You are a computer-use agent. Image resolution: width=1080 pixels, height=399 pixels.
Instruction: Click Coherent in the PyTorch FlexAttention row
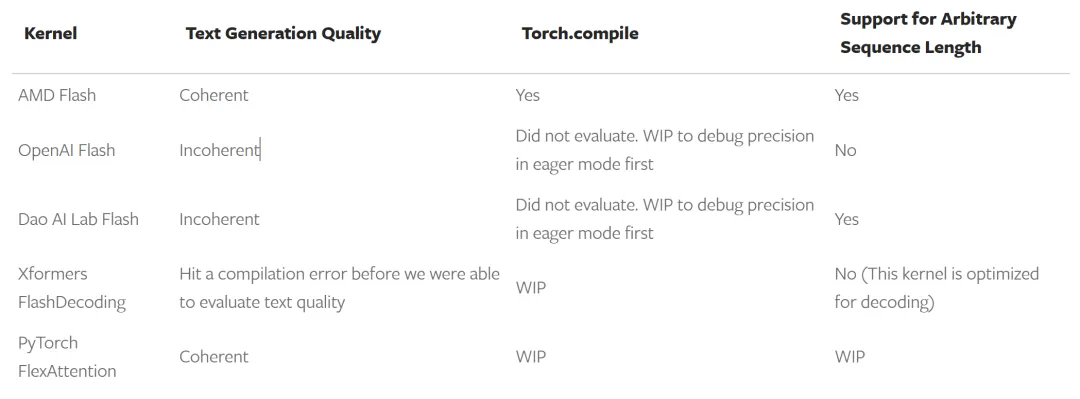214,356
